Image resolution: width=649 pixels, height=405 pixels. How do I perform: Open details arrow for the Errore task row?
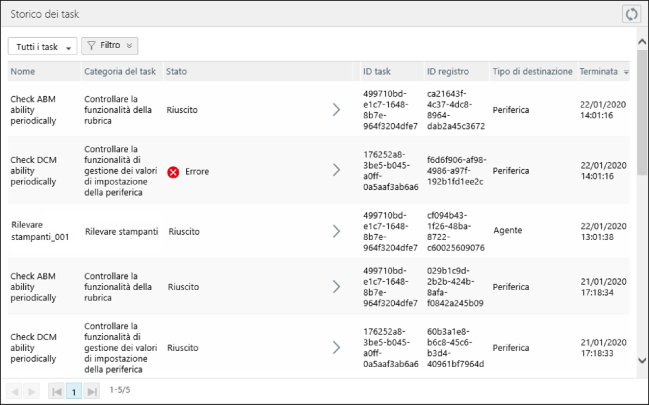(x=337, y=171)
